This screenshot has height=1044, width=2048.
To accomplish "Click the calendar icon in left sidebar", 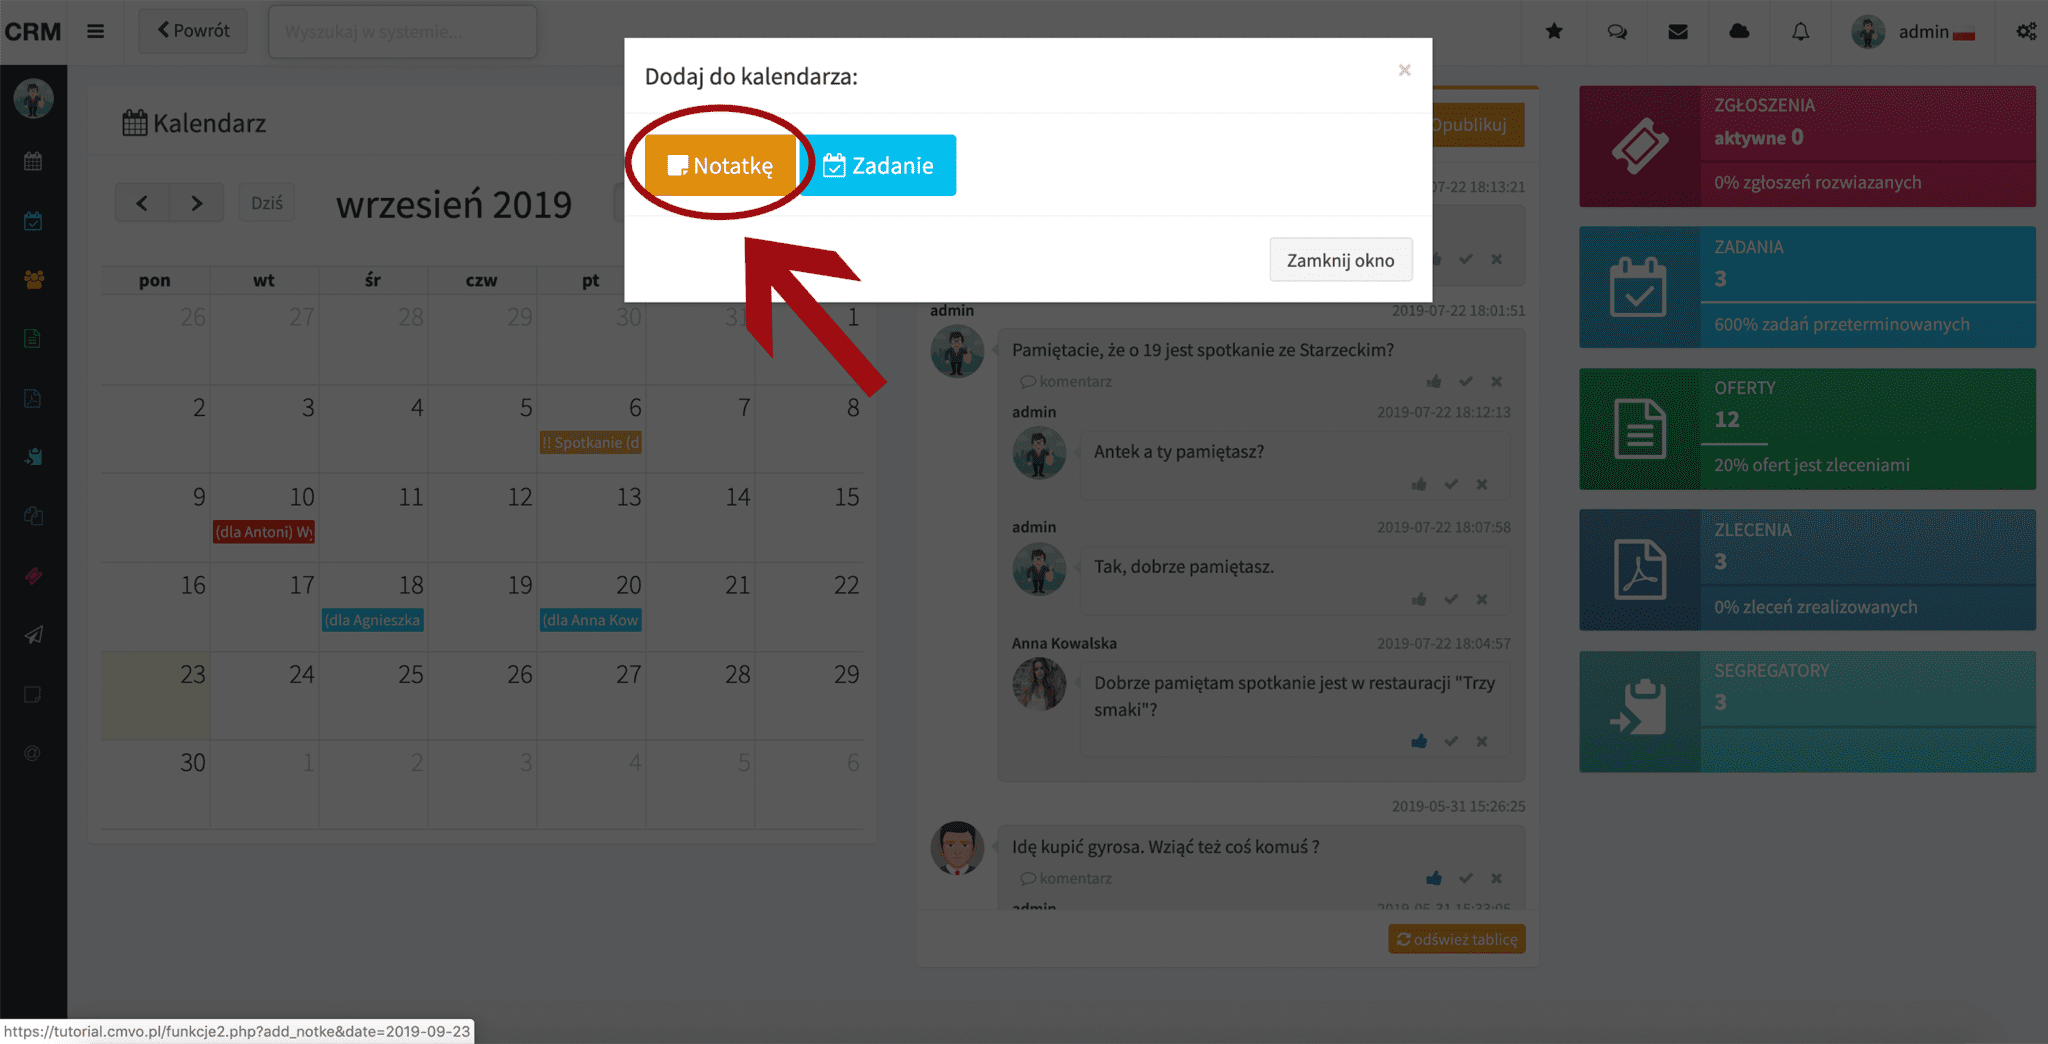I will [x=33, y=161].
